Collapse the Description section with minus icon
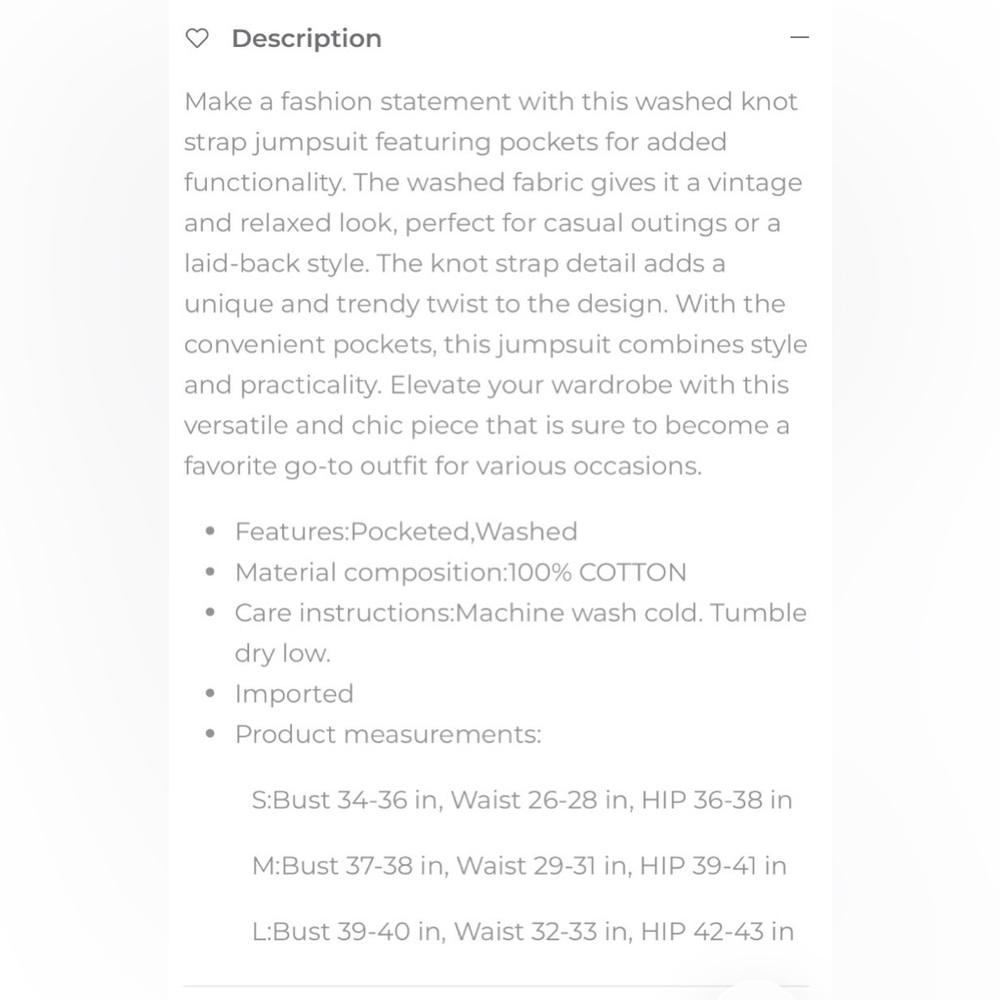The image size is (1000, 1000). coord(799,38)
